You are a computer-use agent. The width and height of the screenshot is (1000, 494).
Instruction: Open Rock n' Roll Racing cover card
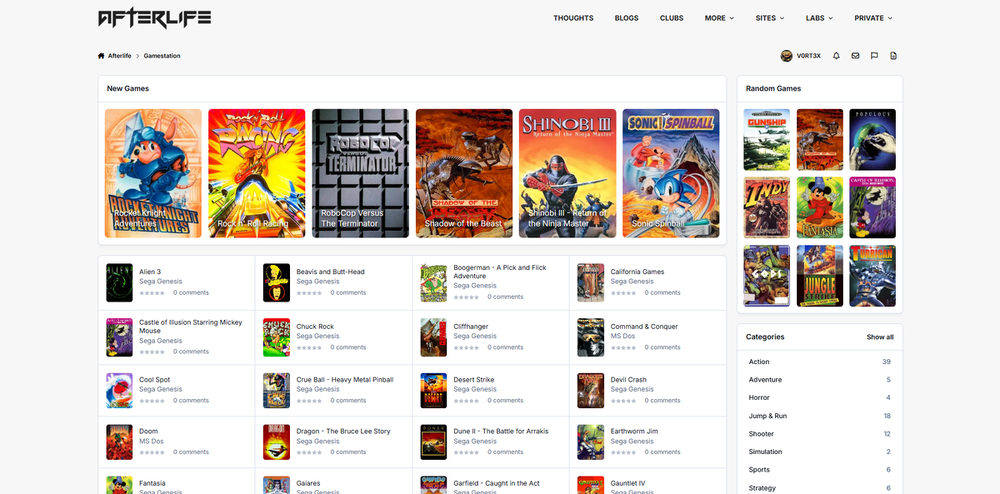click(256, 173)
